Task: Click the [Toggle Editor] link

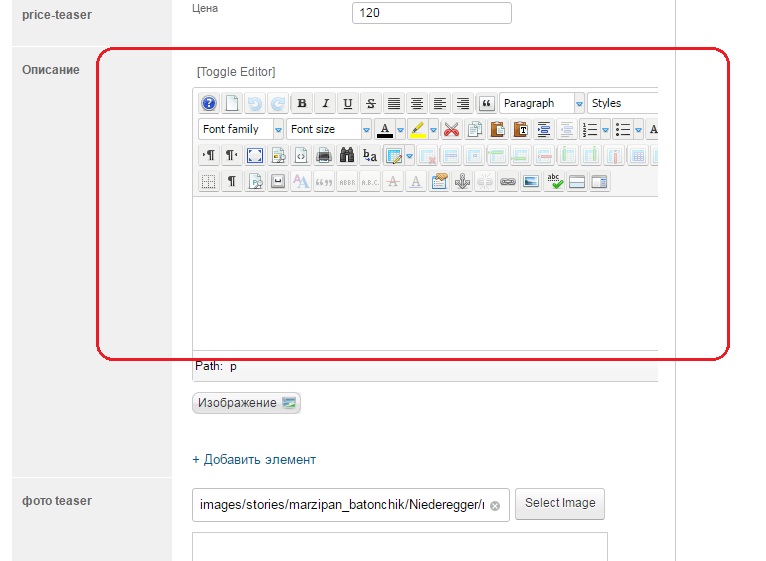Action: coord(236,72)
